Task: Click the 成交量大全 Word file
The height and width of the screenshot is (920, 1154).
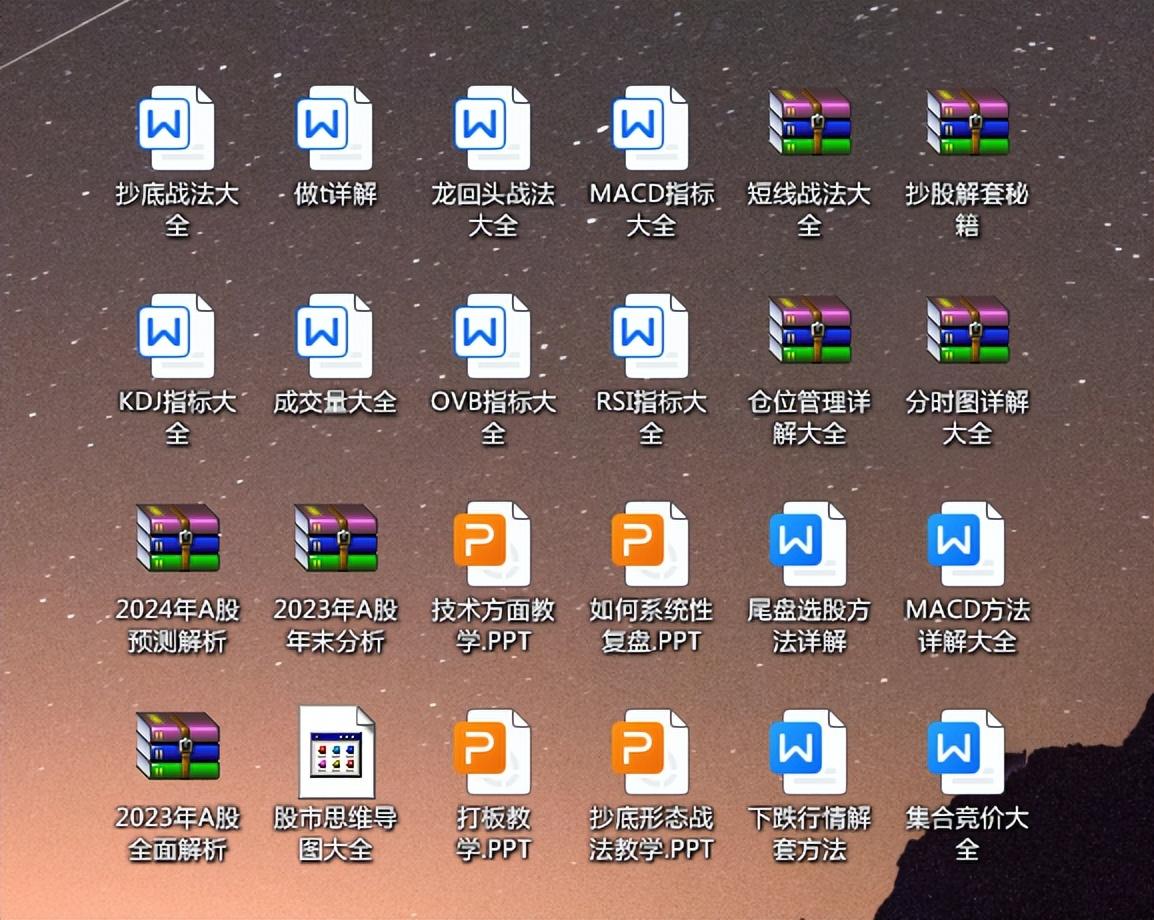Action: click(335, 336)
